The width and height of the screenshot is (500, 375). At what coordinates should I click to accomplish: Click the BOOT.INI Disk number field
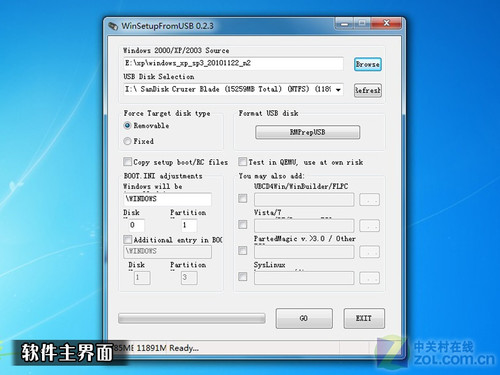(137, 225)
